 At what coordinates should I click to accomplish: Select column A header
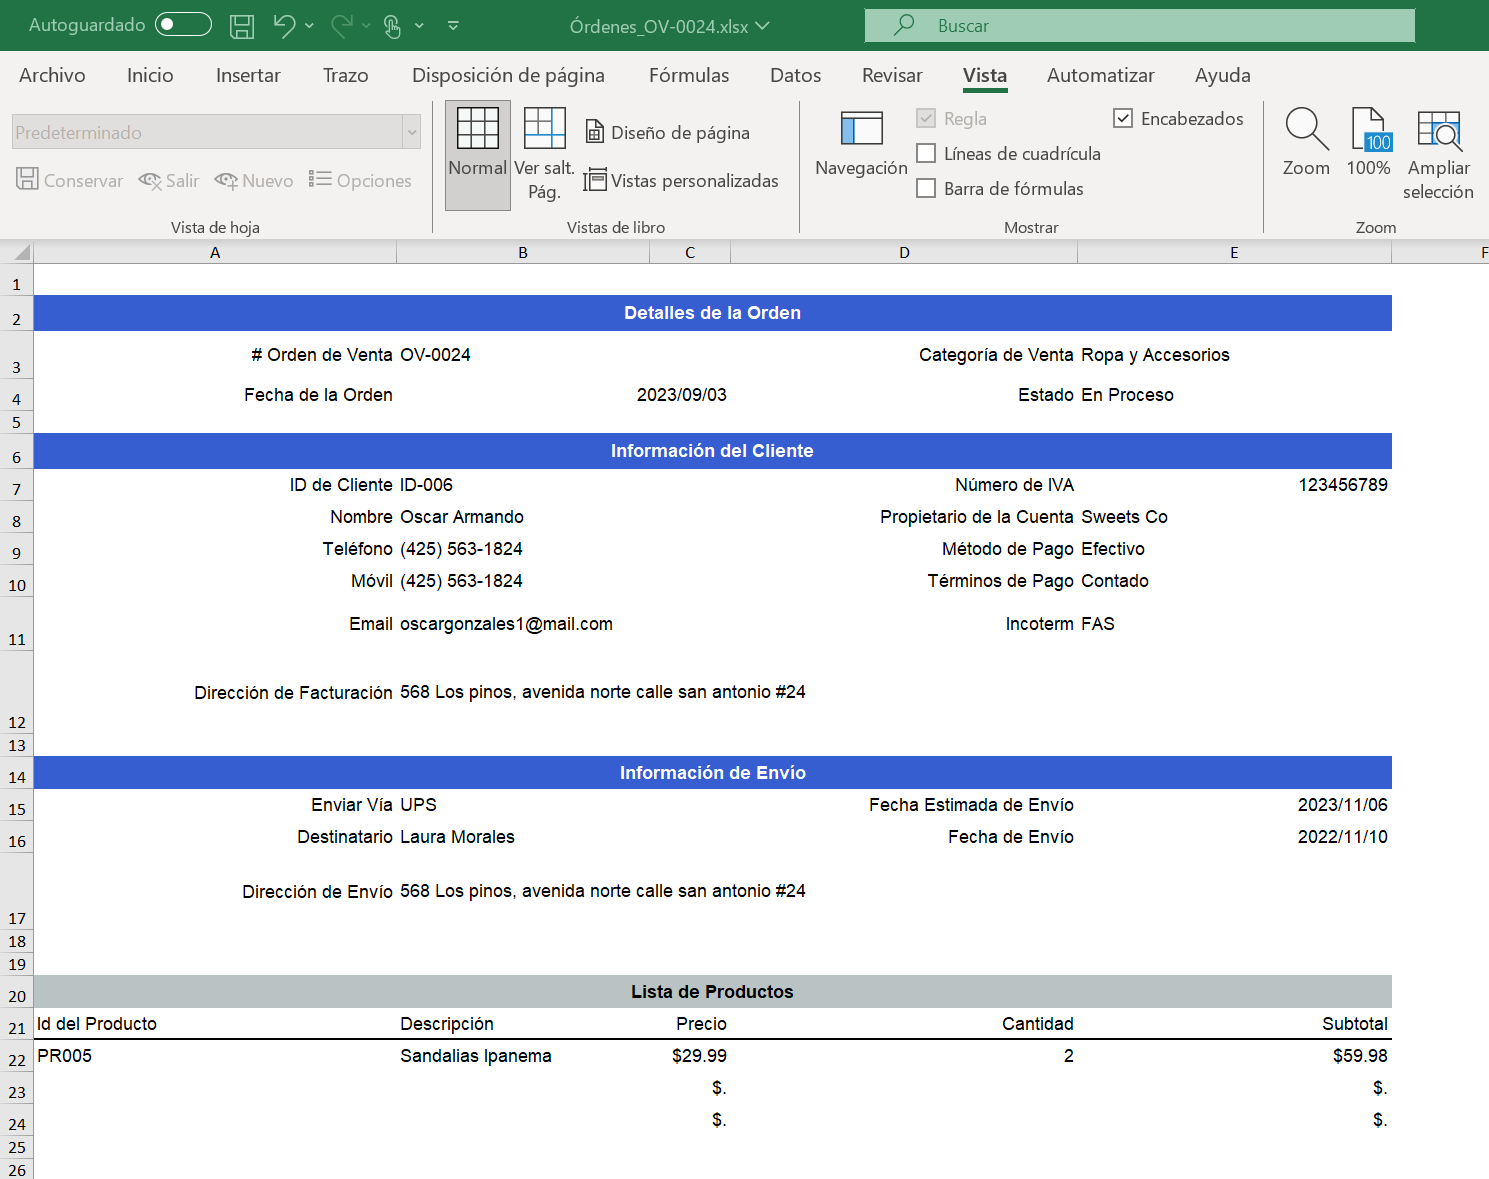[x=215, y=253]
